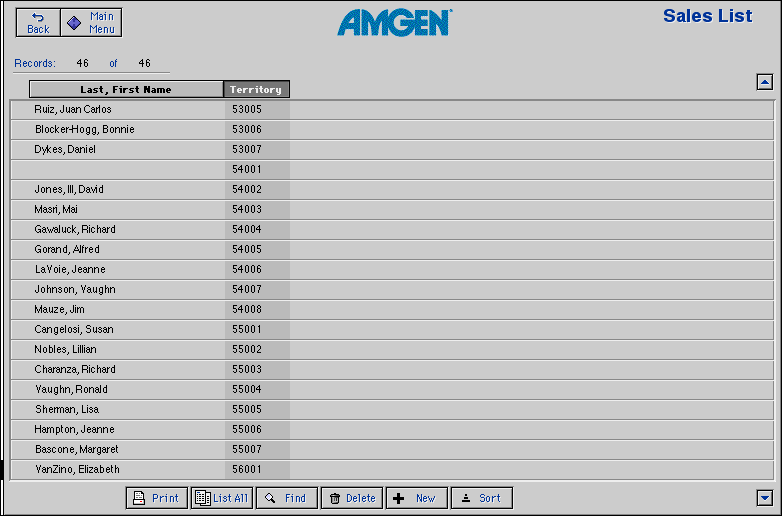Select row Gorand, Alfred
The height and width of the screenshot is (516, 782).
coord(392,249)
